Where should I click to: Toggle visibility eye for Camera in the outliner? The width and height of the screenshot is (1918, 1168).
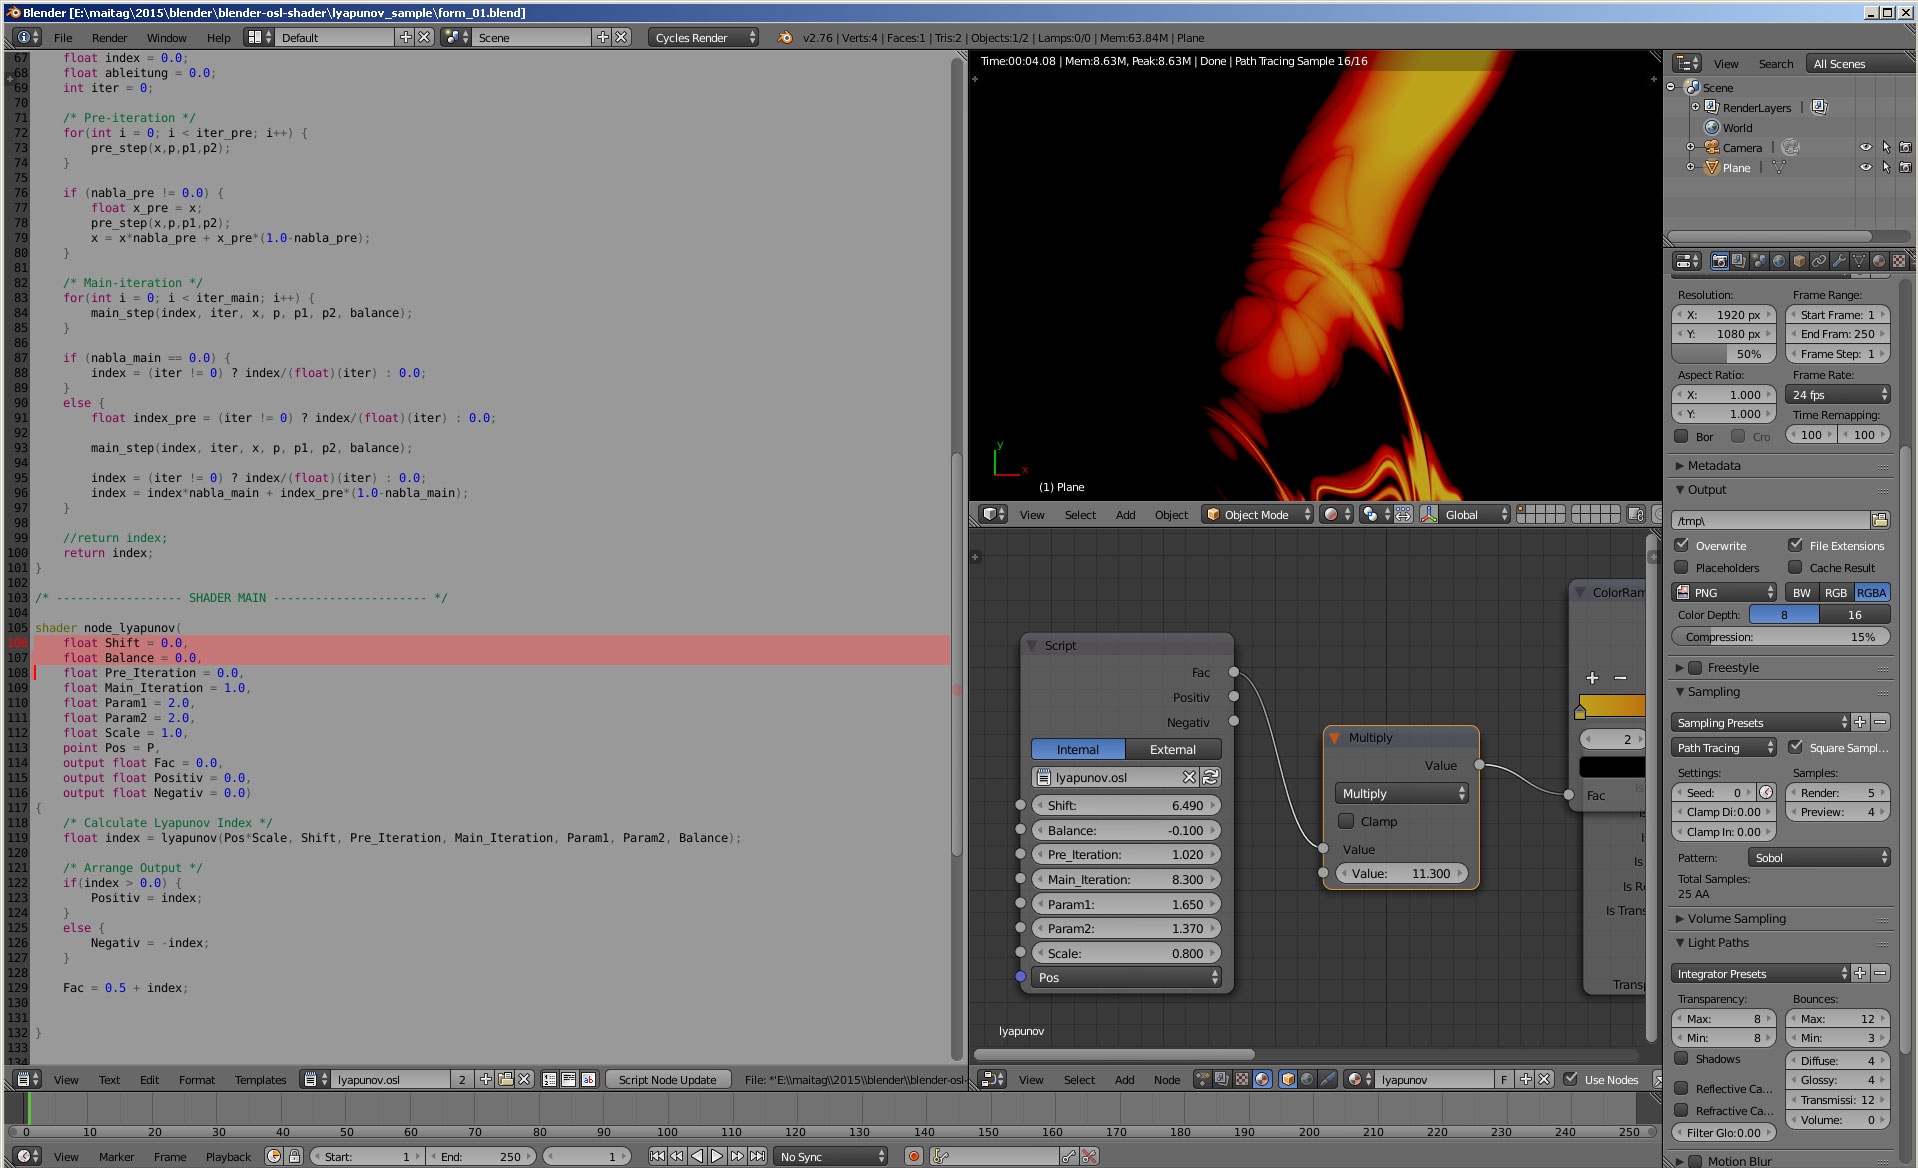pyautogui.click(x=1865, y=147)
